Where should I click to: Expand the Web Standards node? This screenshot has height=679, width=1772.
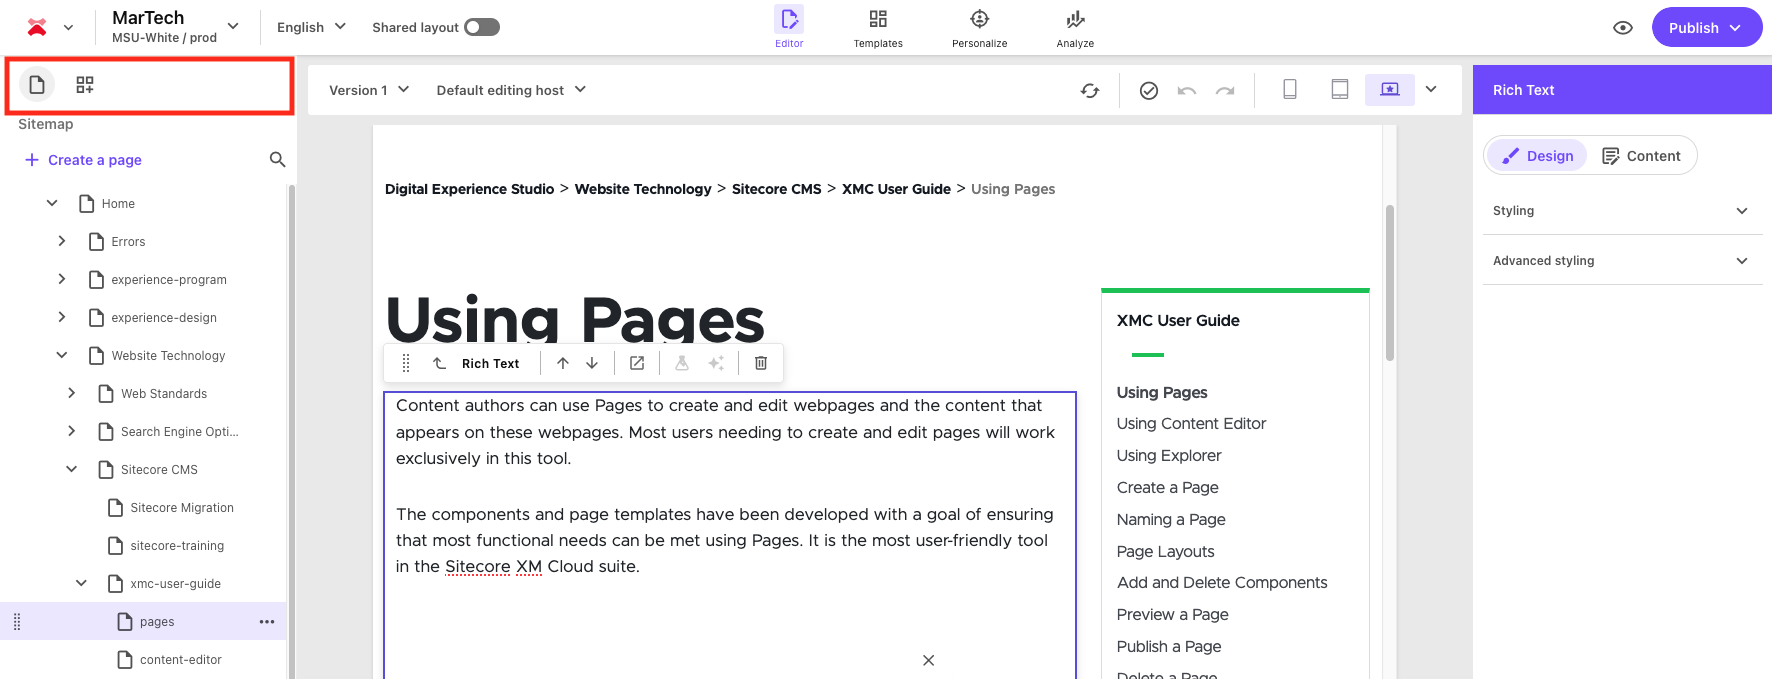pyautogui.click(x=71, y=393)
